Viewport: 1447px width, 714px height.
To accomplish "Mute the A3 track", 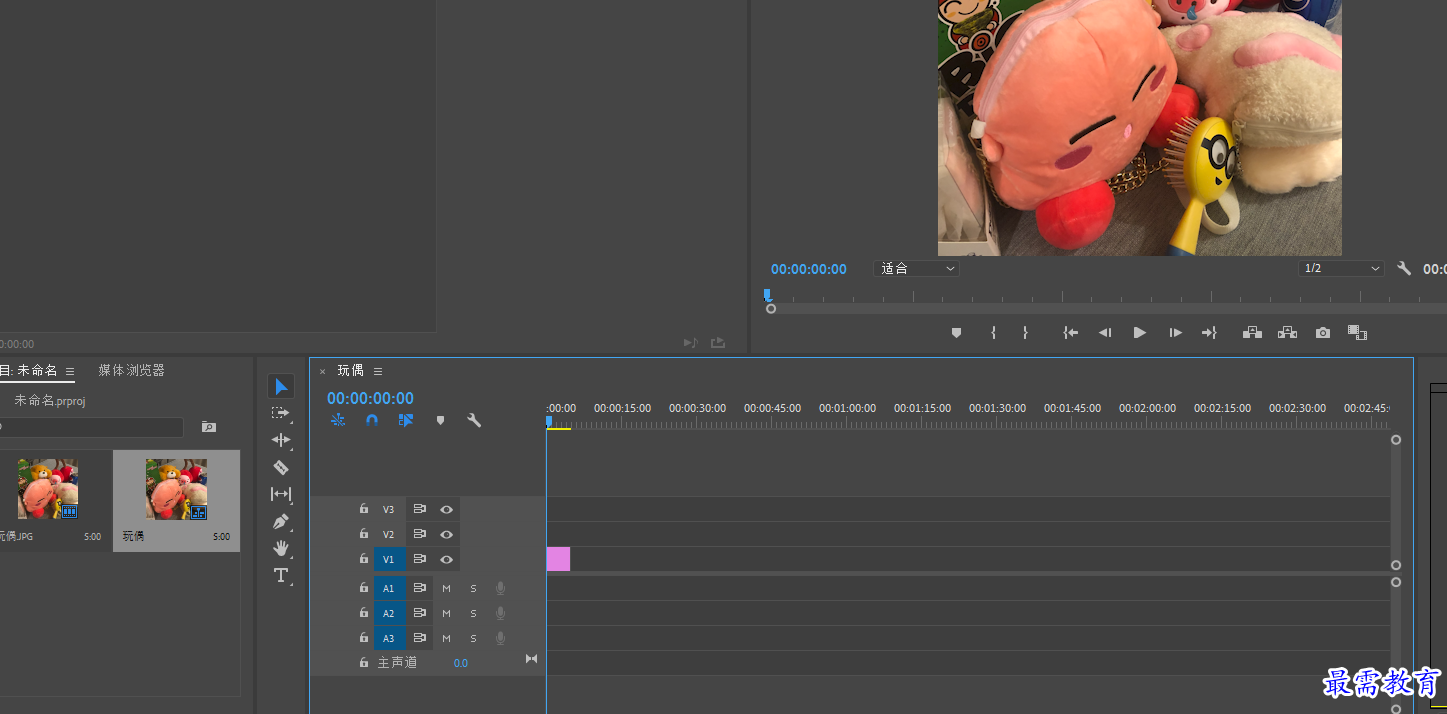I will [447, 639].
